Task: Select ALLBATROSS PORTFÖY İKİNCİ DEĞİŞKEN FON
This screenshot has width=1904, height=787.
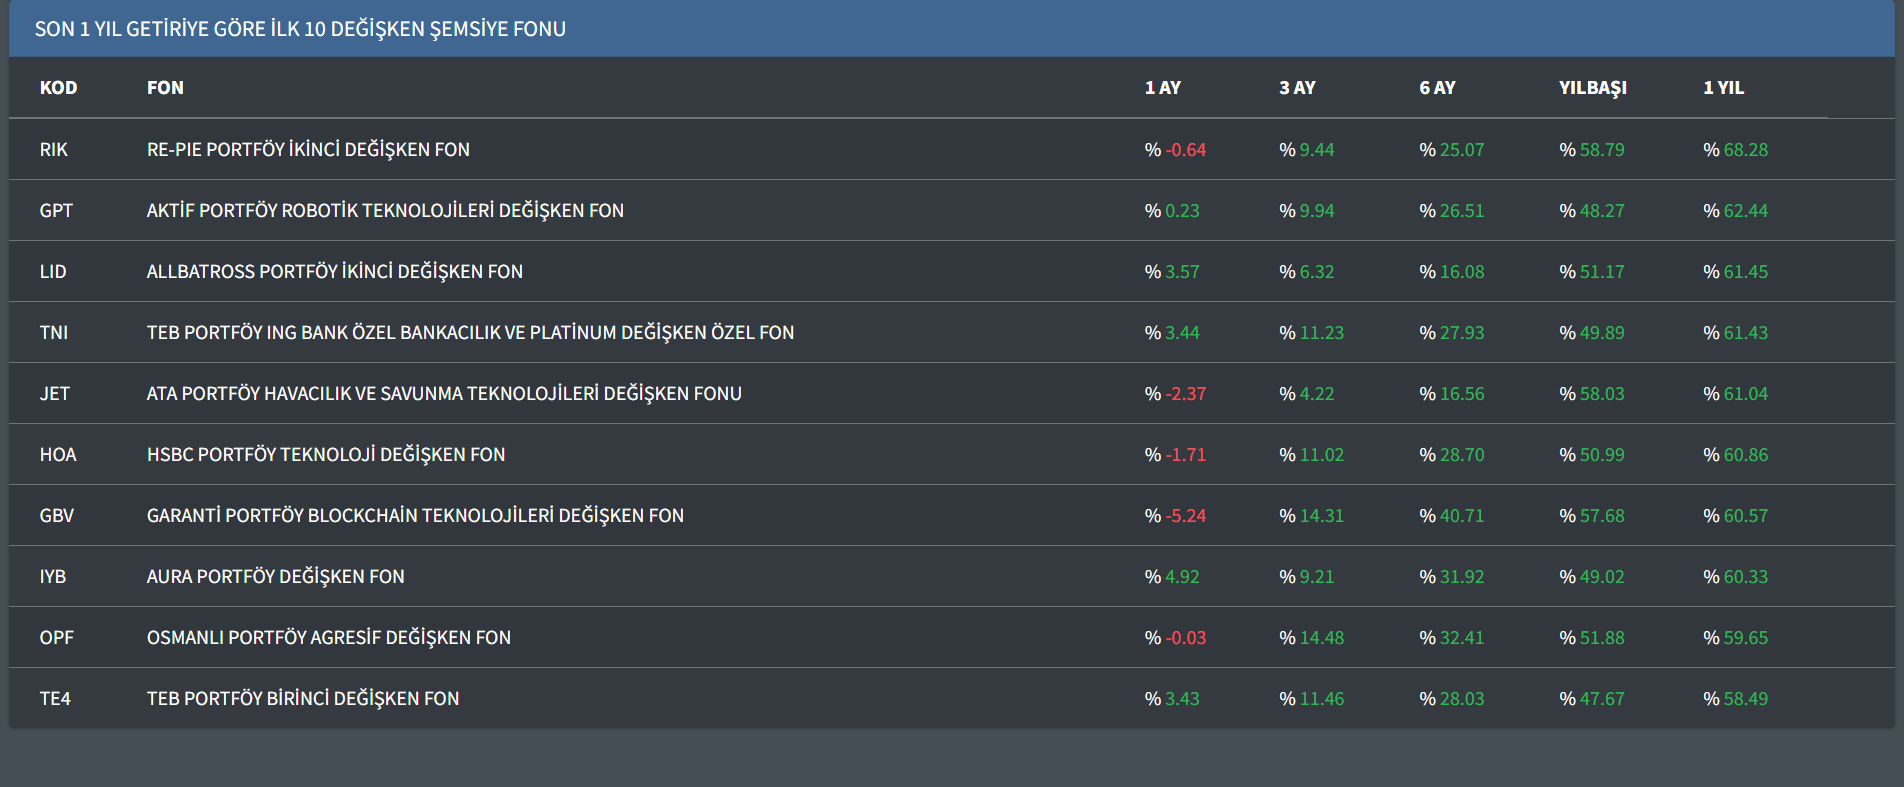Action: tap(334, 272)
